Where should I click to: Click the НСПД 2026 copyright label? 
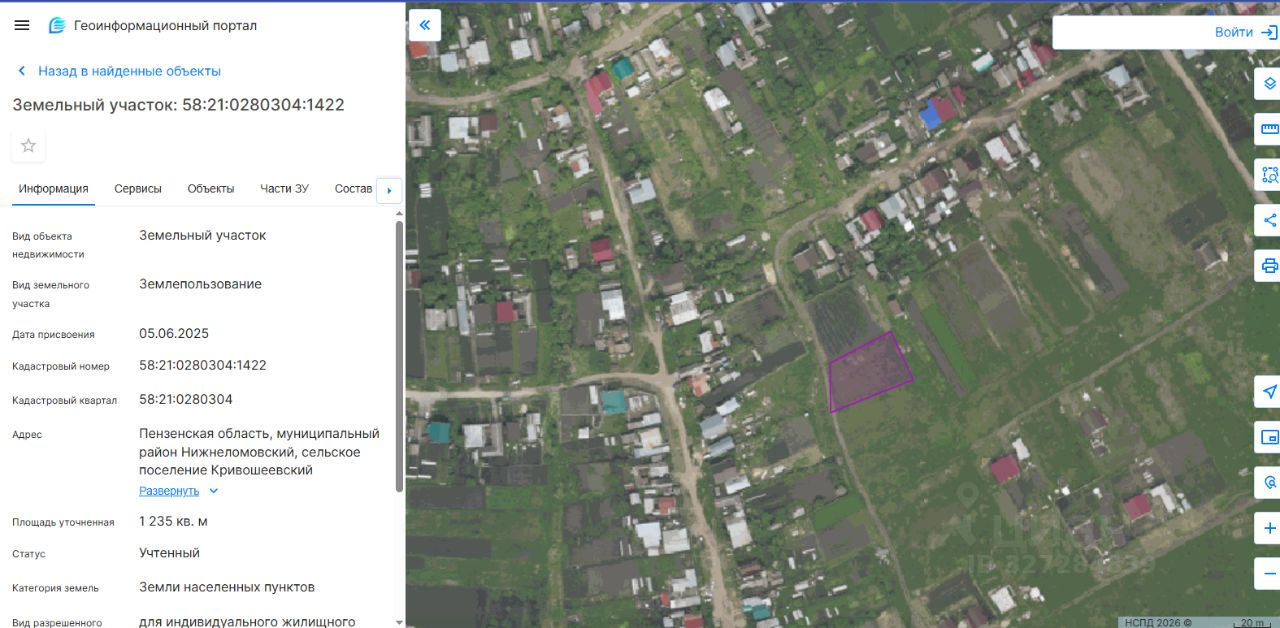click(1158, 622)
